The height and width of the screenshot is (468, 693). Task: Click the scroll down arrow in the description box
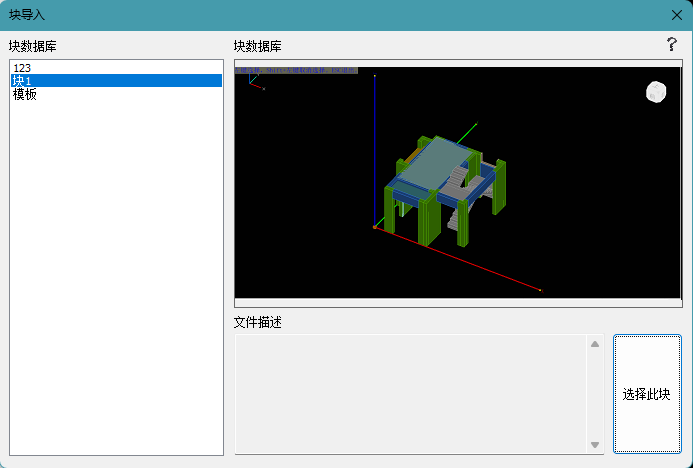(x=595, y=445)
